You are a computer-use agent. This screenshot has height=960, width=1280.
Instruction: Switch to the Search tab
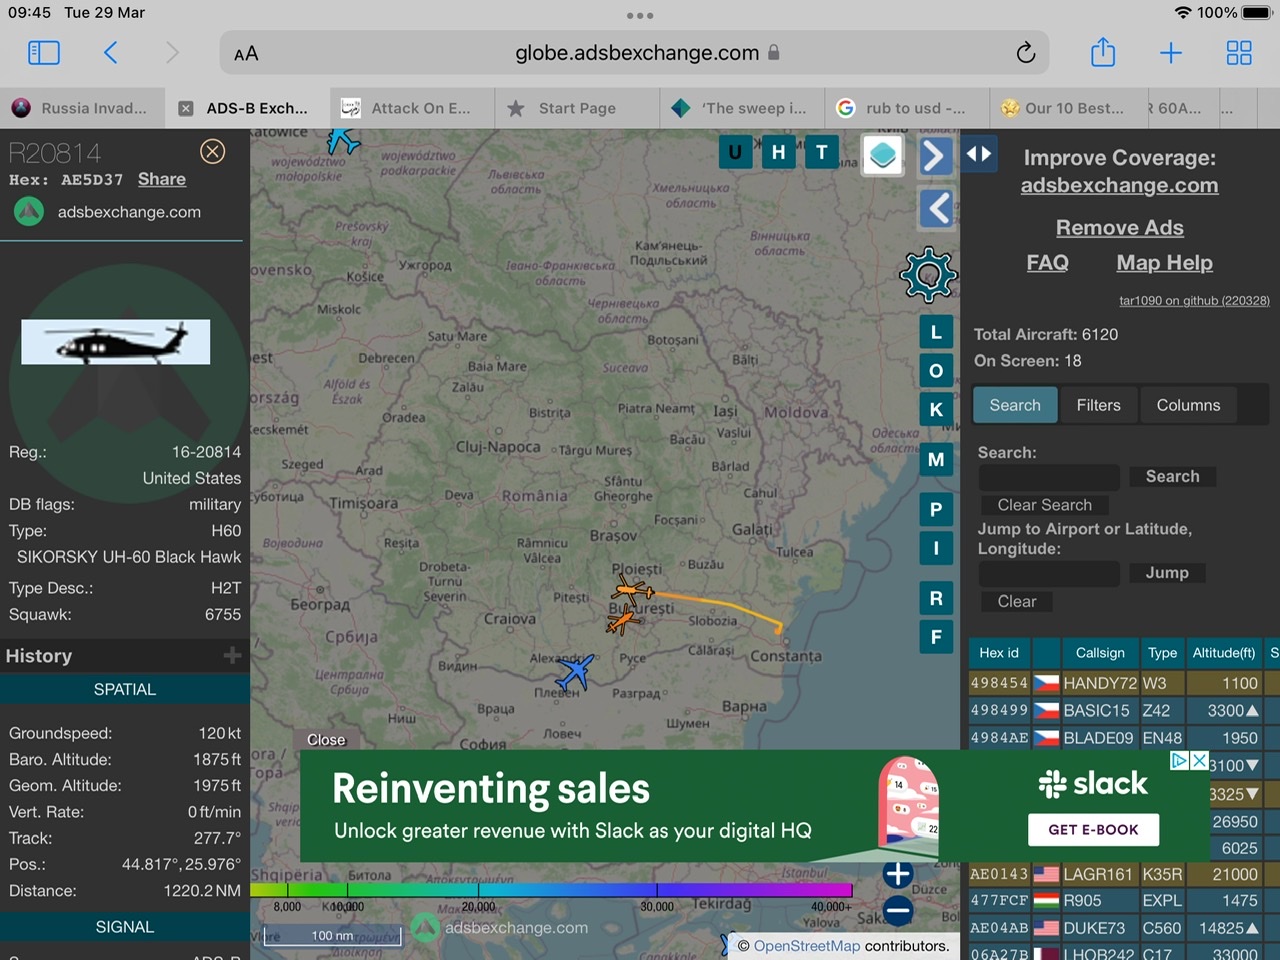point(1015,405)
